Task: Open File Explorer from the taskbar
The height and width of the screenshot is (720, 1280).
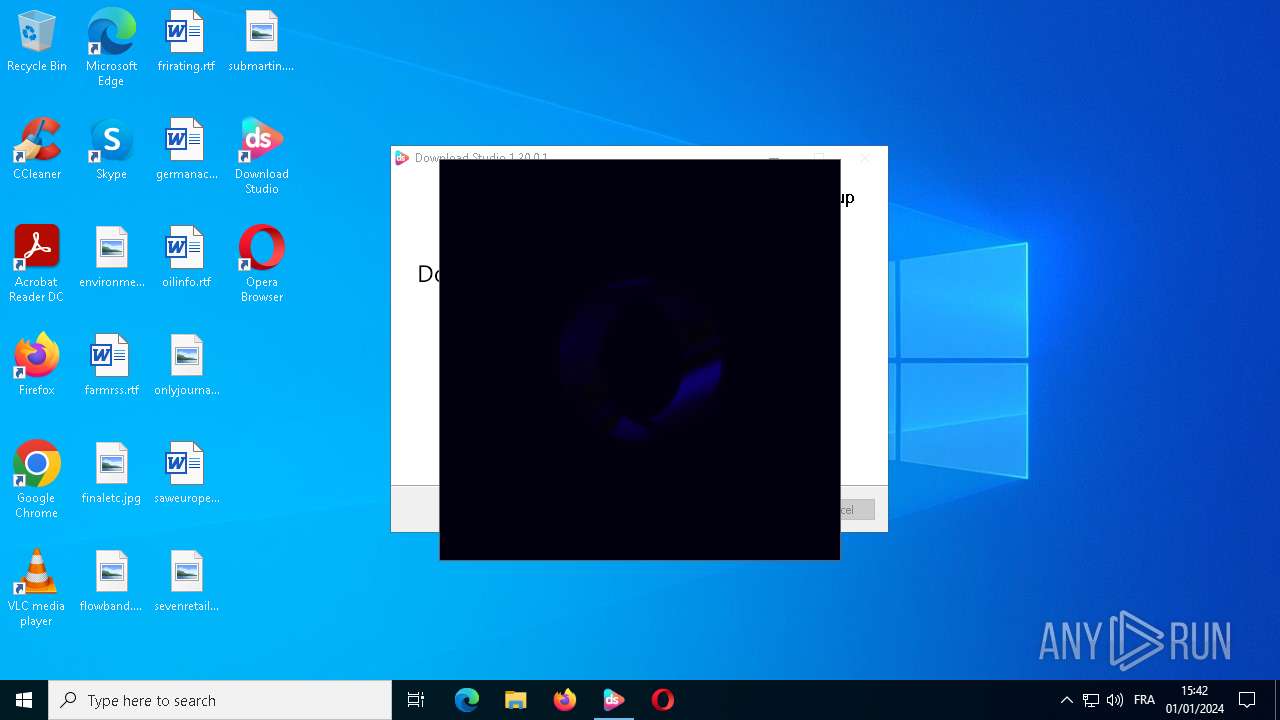Action: (516, 700)
